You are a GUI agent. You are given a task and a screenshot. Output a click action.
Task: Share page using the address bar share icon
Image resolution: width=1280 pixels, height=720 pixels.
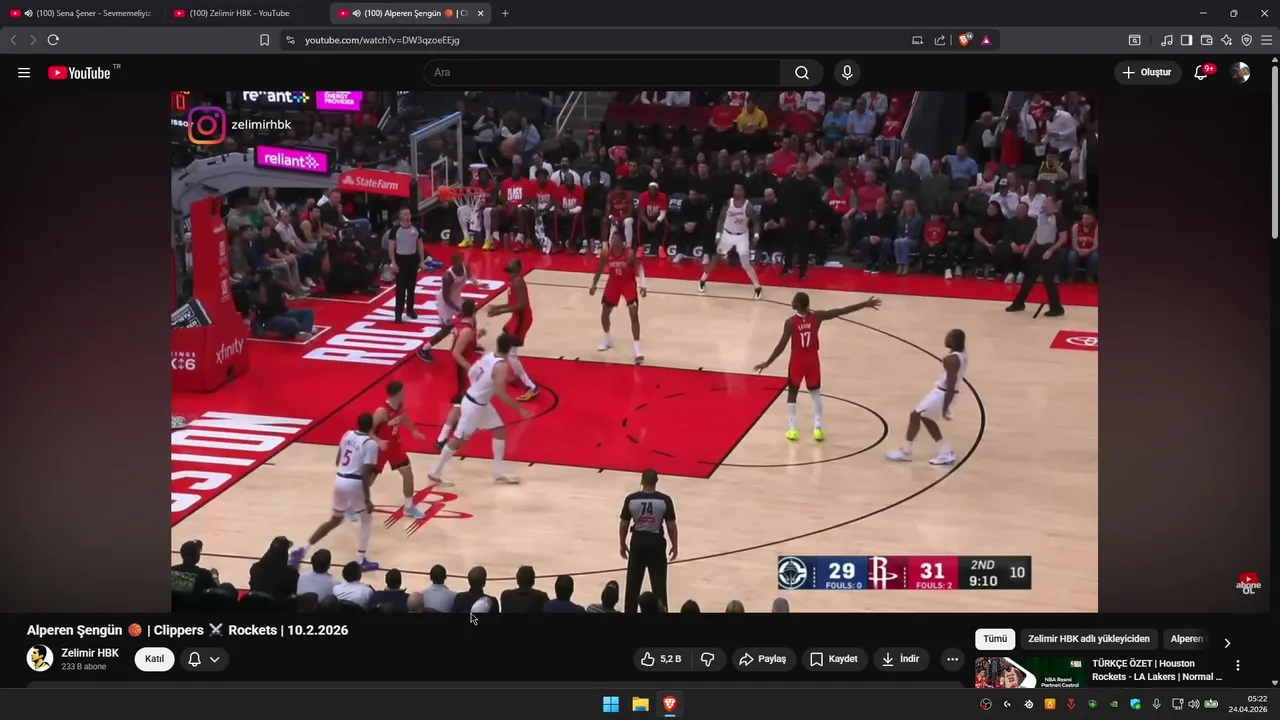(940, 40)
